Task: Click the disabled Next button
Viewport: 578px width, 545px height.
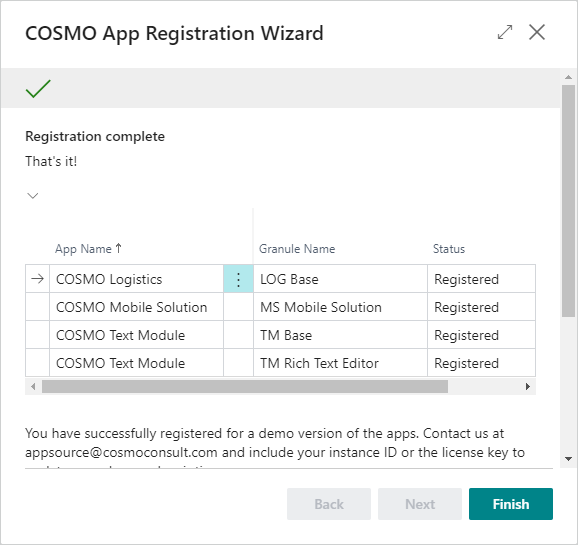Action: [x=420, y=504]
